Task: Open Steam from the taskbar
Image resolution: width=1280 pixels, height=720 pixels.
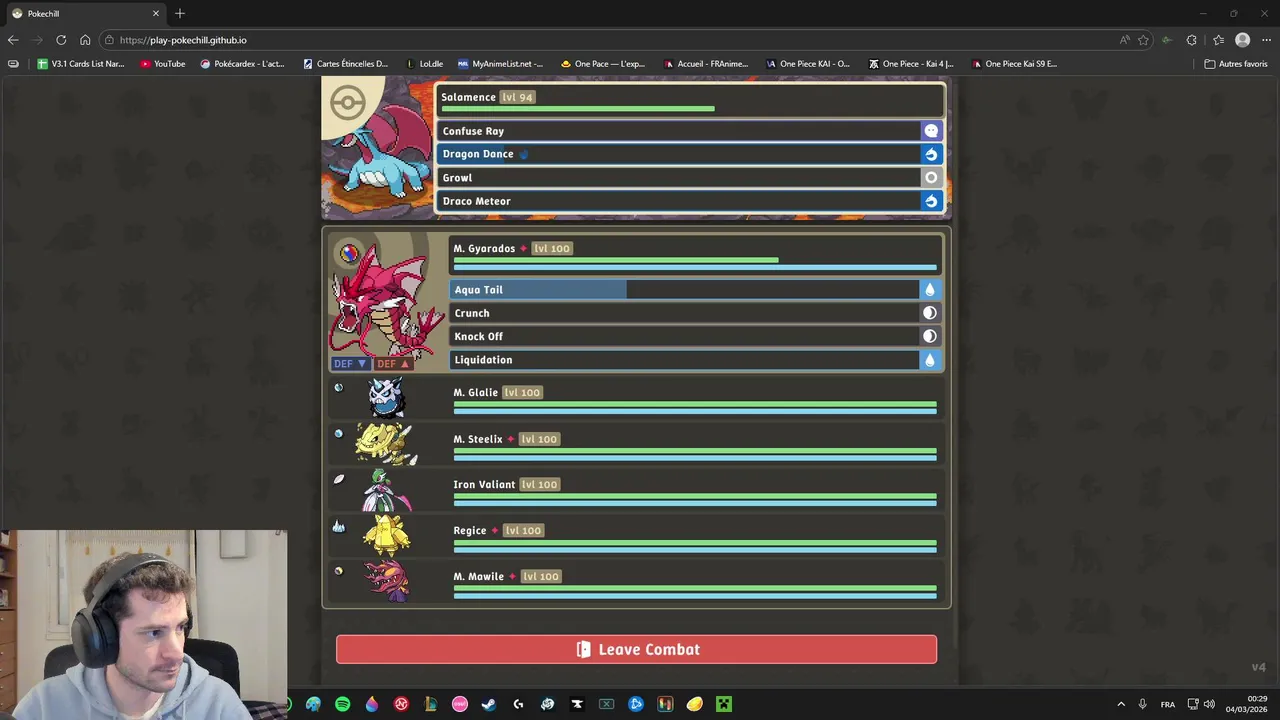Action: click(489, 704)
